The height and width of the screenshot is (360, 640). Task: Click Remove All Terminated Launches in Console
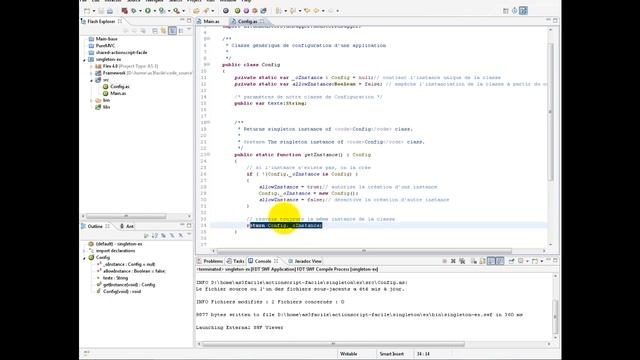pyautogui.click(x=462, y=261)
